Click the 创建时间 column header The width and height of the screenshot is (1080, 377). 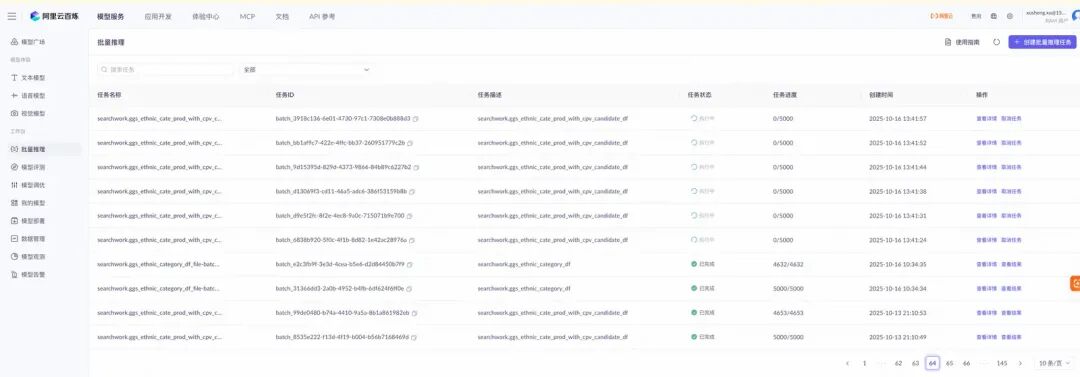881,94
